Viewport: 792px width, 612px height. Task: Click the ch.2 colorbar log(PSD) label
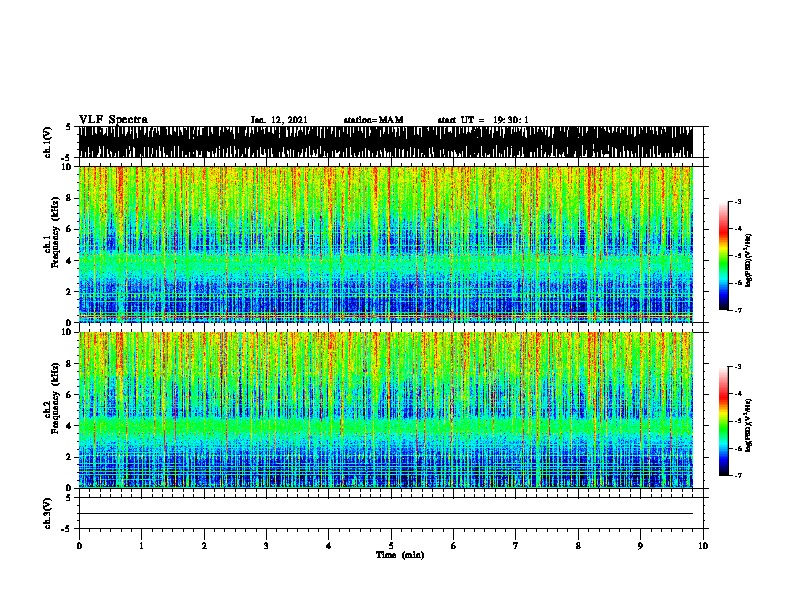click(749, 425)
